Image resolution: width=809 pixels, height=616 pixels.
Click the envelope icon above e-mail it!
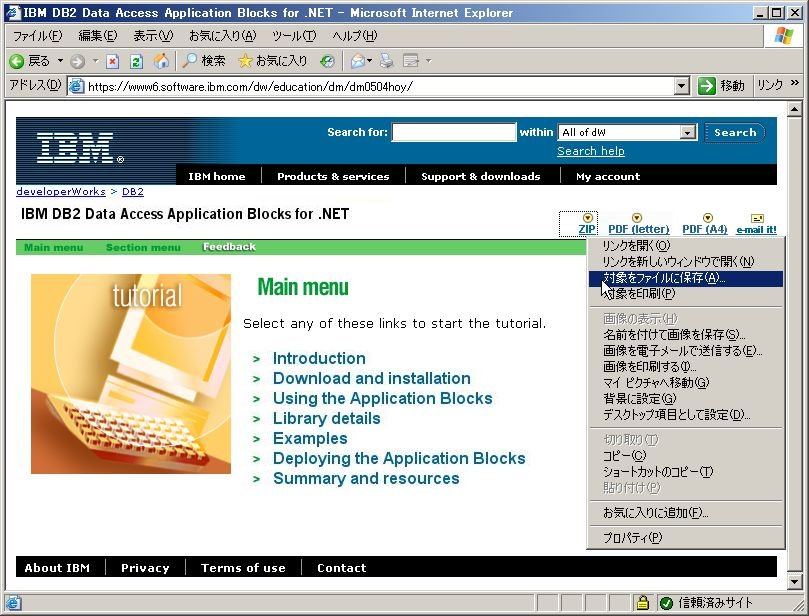757,218
